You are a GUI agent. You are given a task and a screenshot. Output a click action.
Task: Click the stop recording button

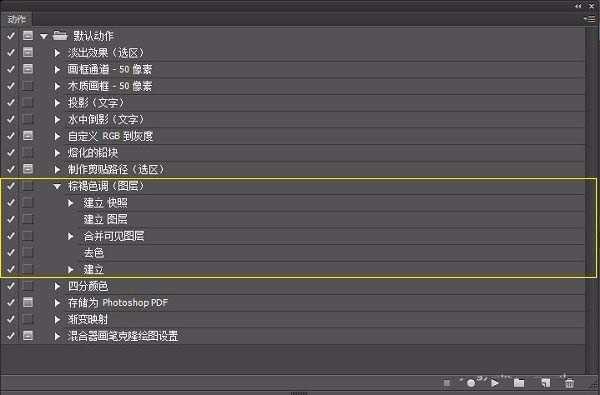[x=447, y=383]
